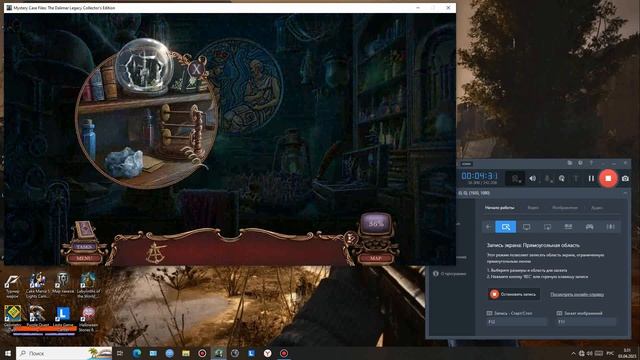Select fullscreen recording mode

point(527,227)
